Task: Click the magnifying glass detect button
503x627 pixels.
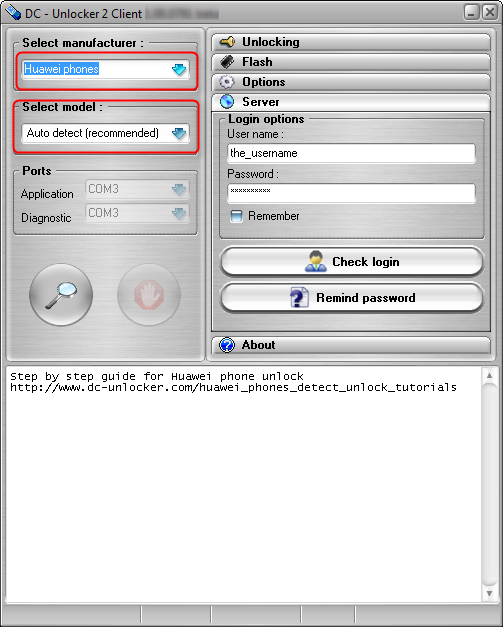Action: tap(61, 295)
